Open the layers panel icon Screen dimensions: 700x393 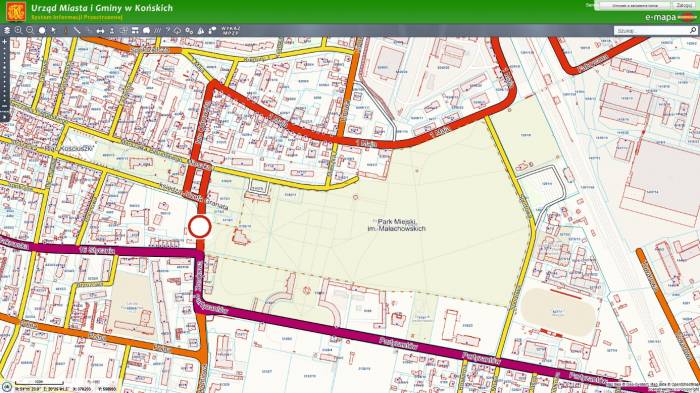click(x=7, y=30)
